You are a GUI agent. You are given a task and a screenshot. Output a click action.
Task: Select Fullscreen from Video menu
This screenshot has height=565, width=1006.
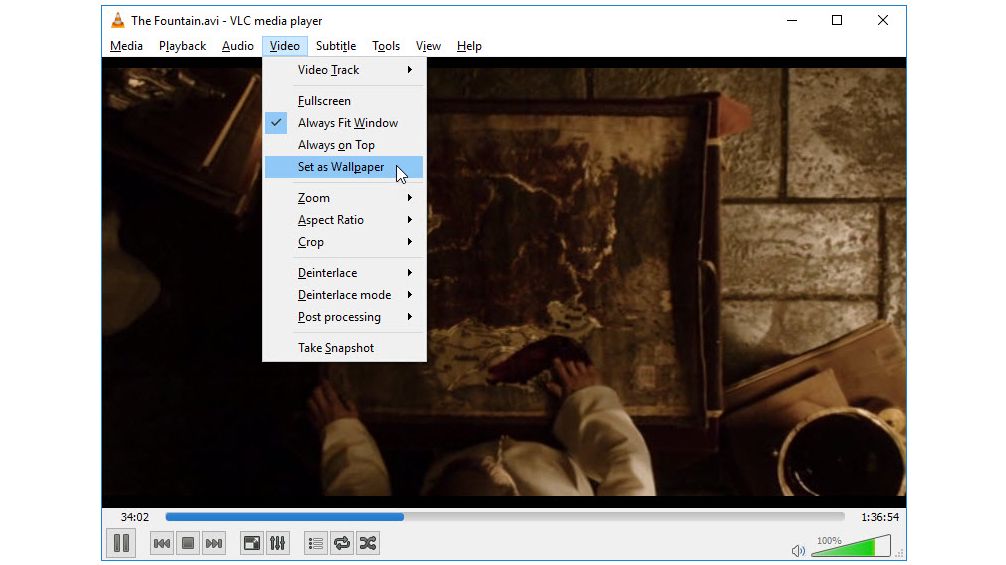click(x=344, y=101)
